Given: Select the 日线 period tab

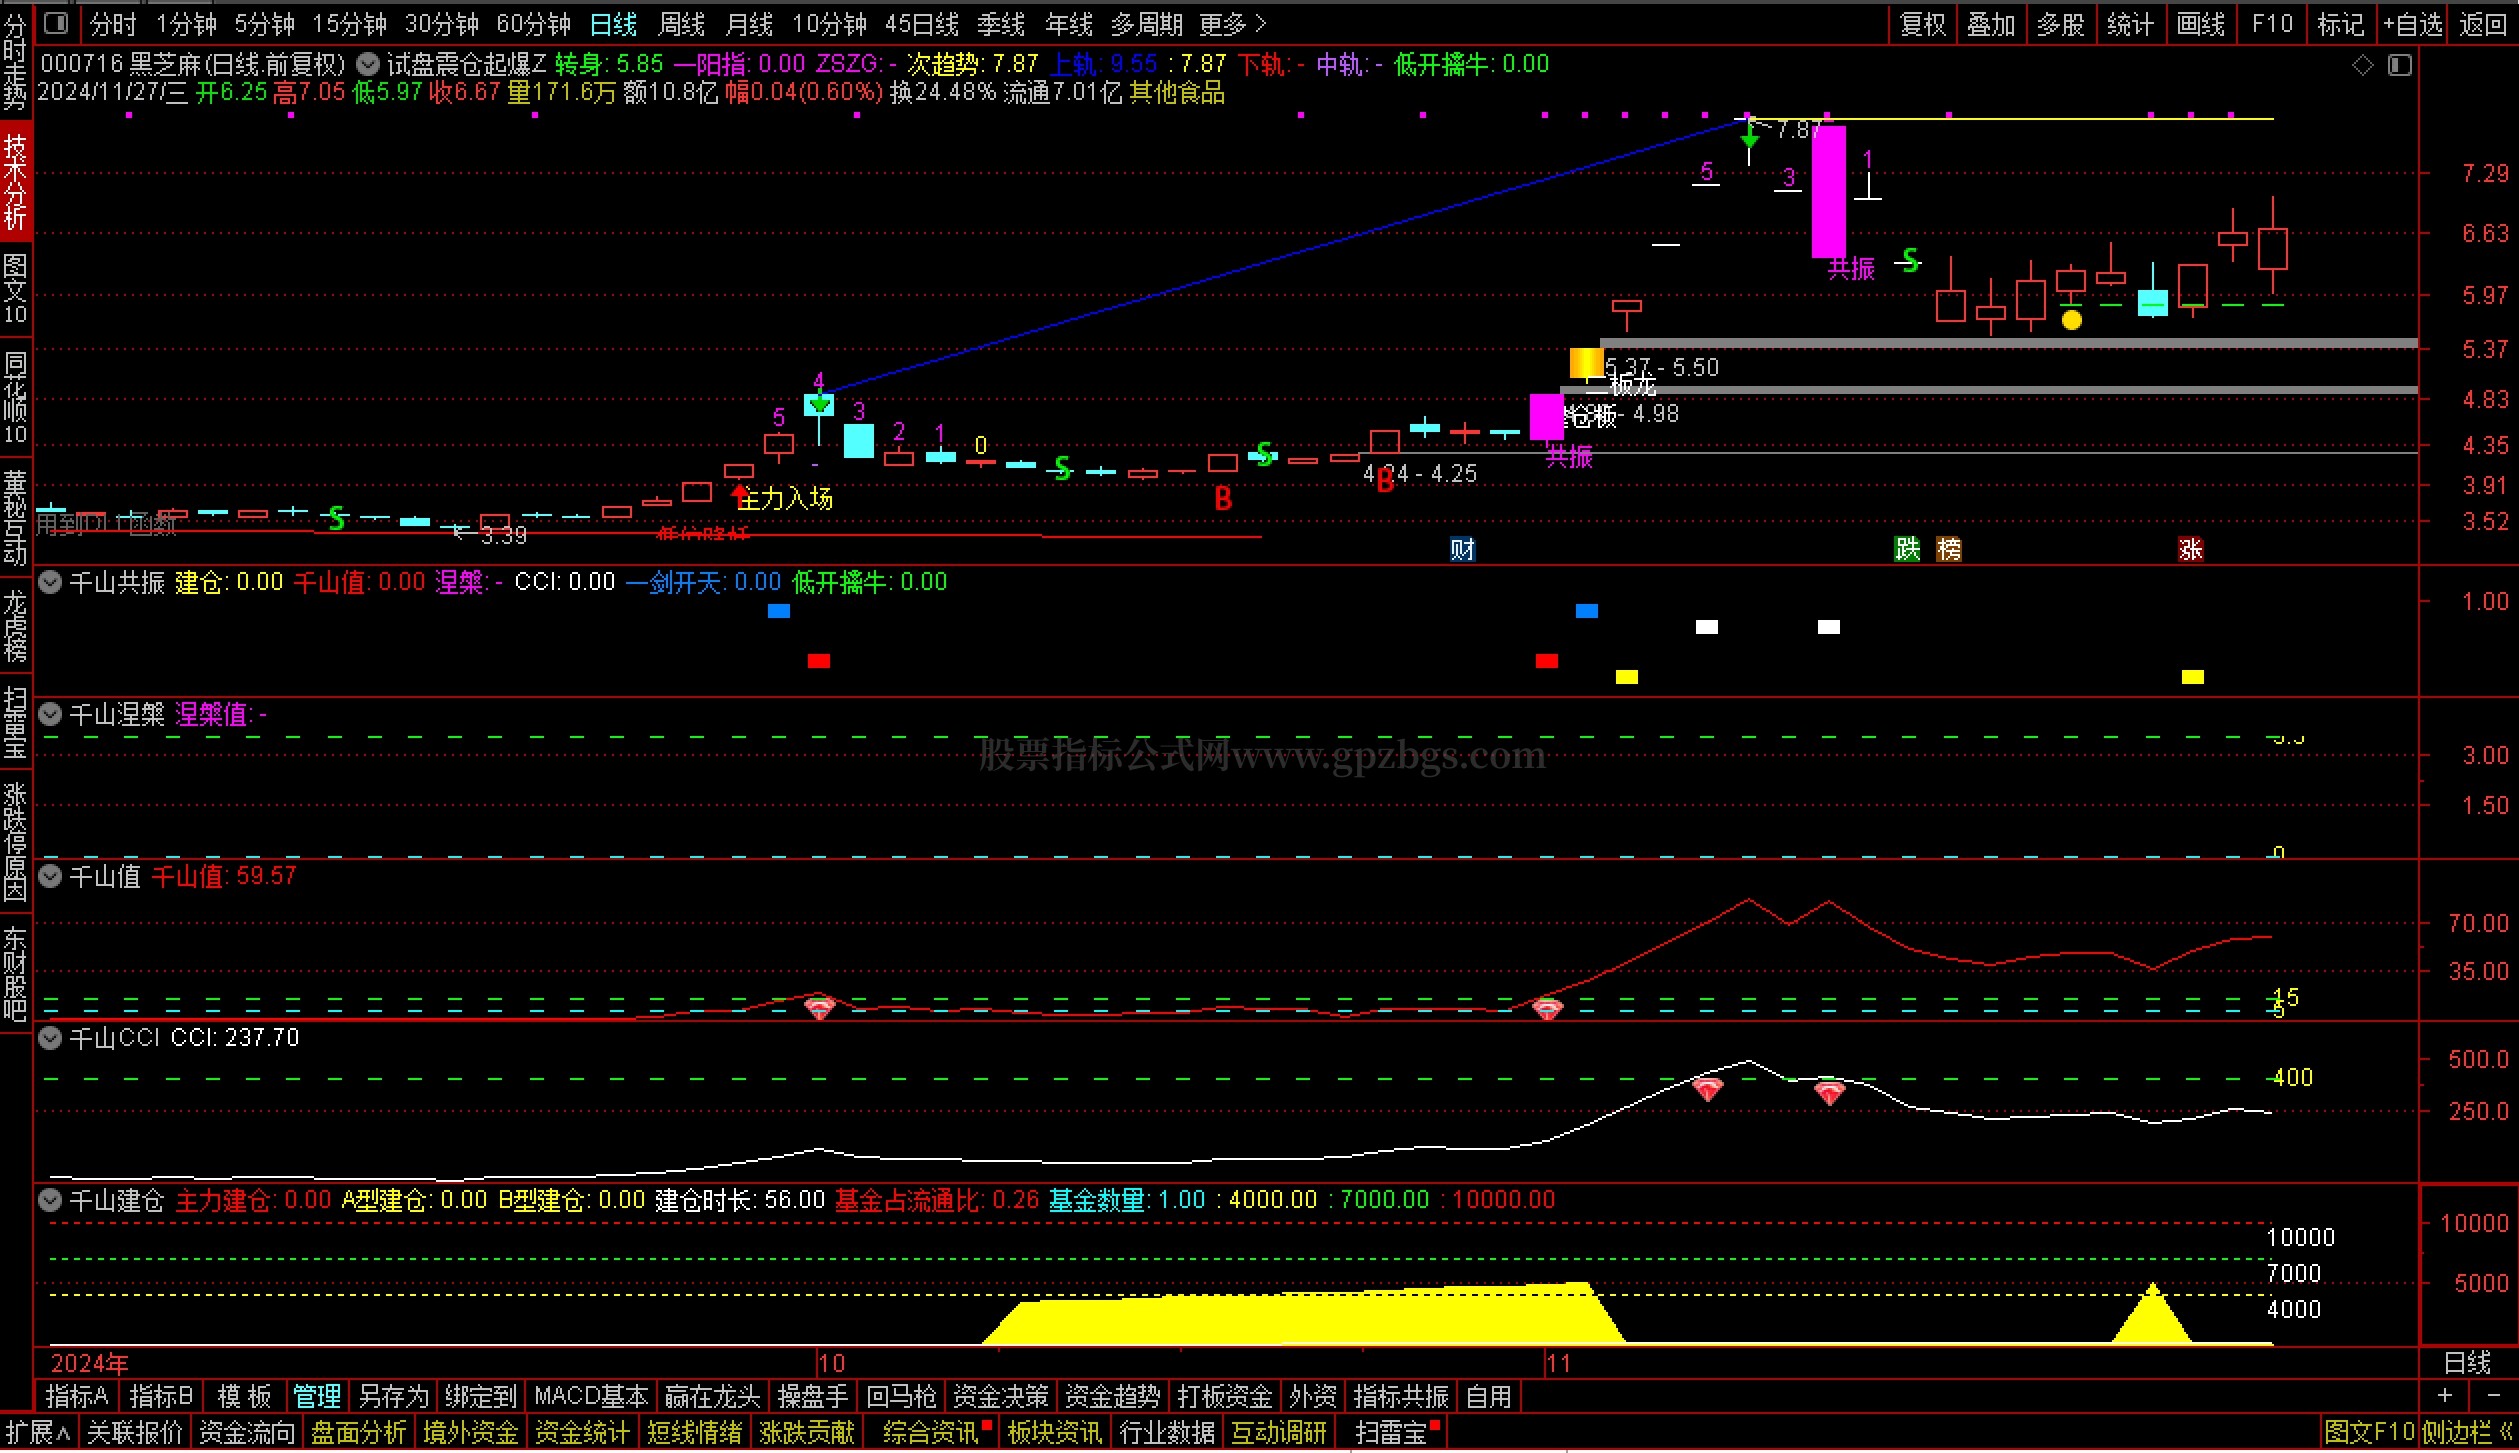Looking at the screenshot, I should (613, 23).
